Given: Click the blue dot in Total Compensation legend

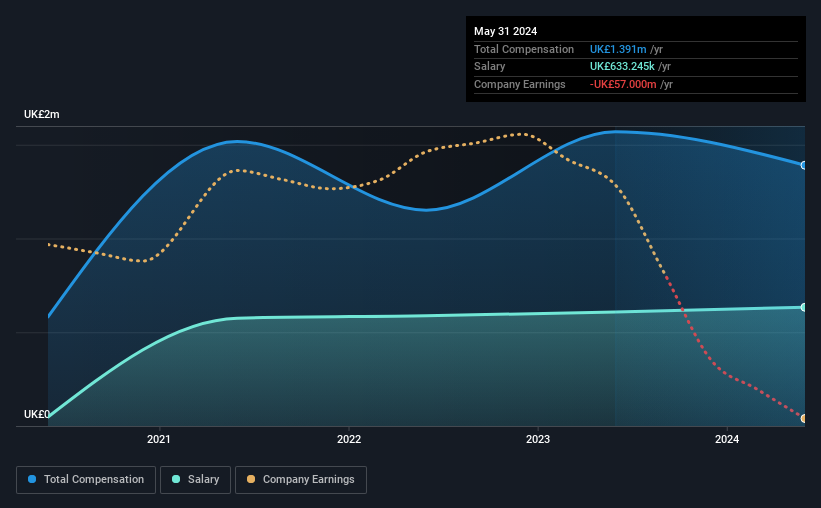Looking at the screenshot, I should 32,479.
